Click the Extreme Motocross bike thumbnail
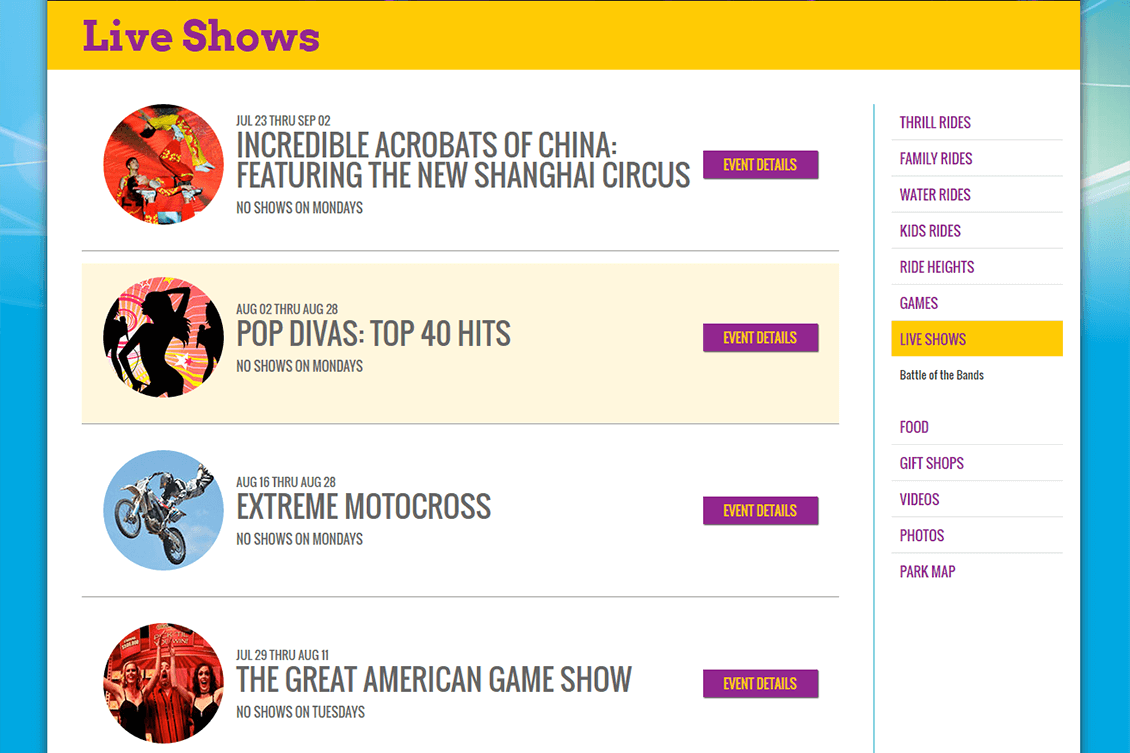 (164, 510)
